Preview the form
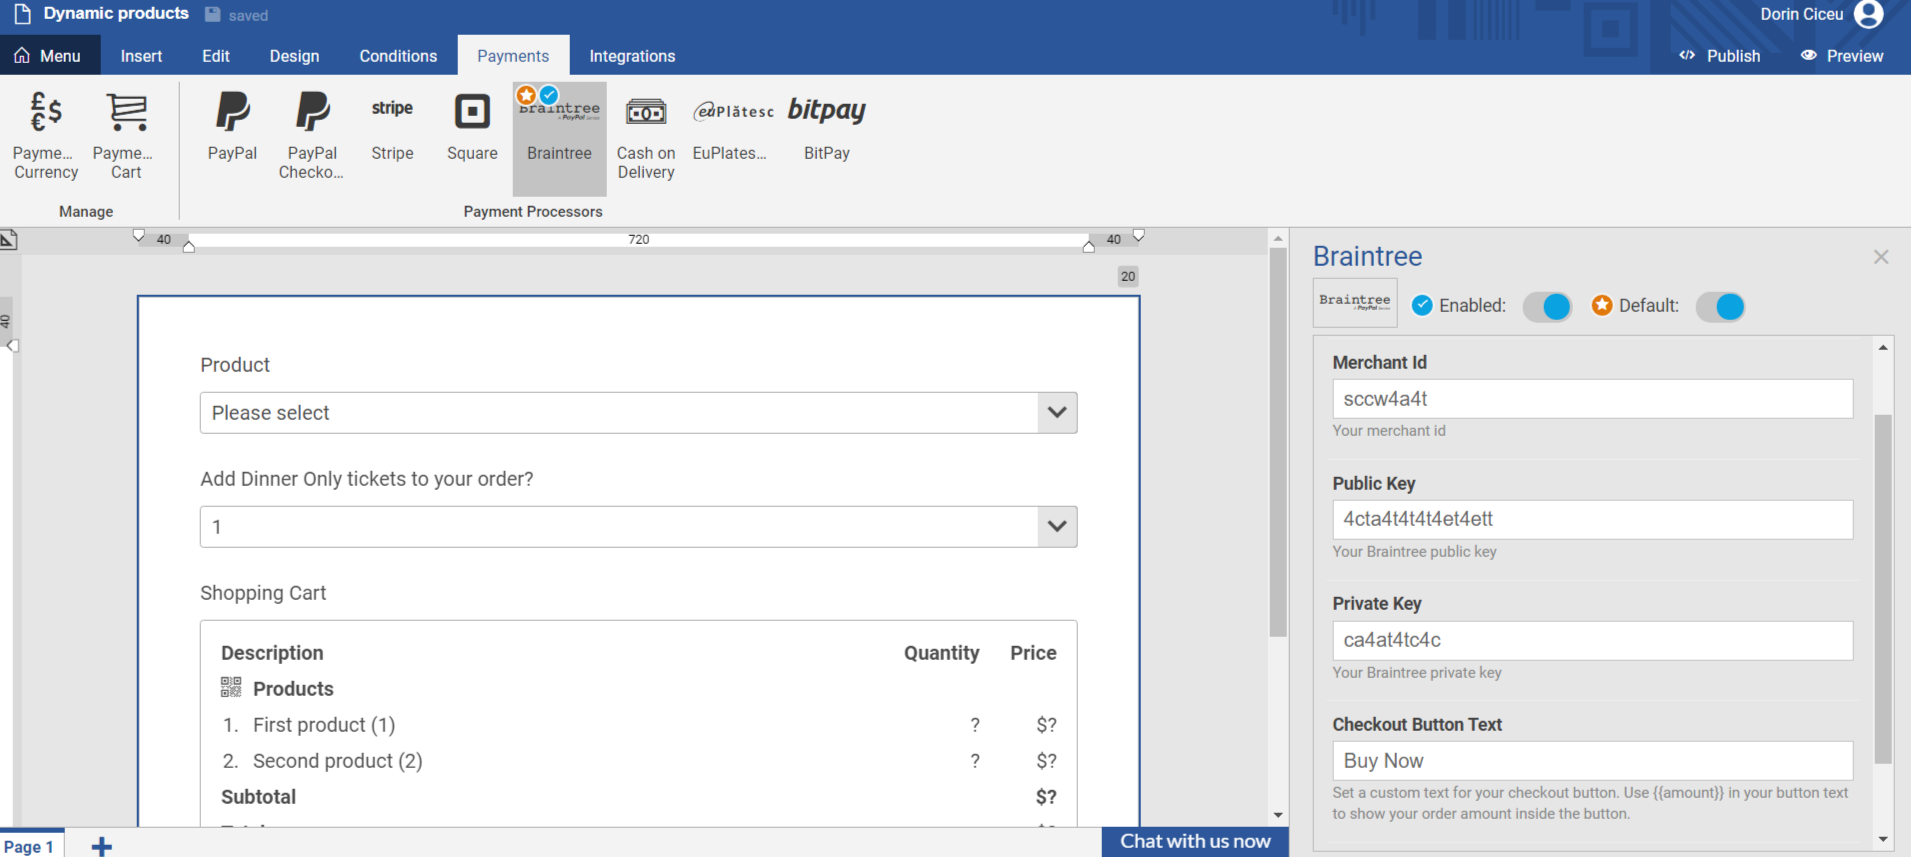 pos(1842,56)
